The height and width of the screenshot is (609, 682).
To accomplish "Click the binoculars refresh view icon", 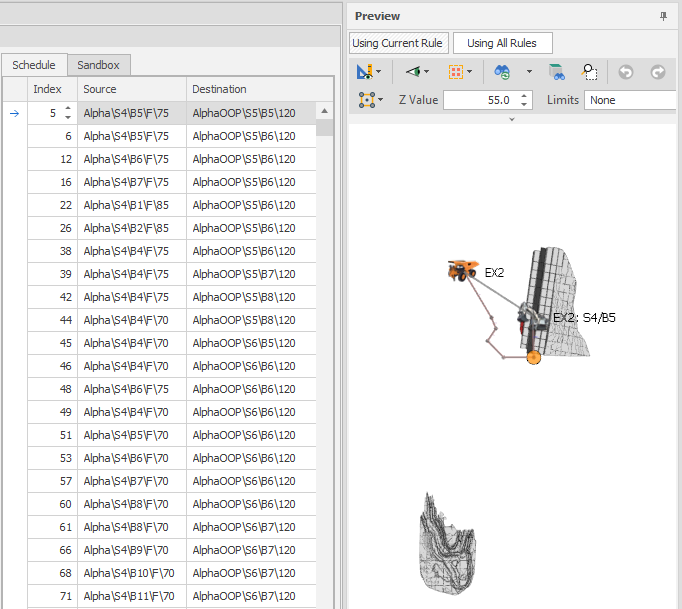I will pos(503,72).
